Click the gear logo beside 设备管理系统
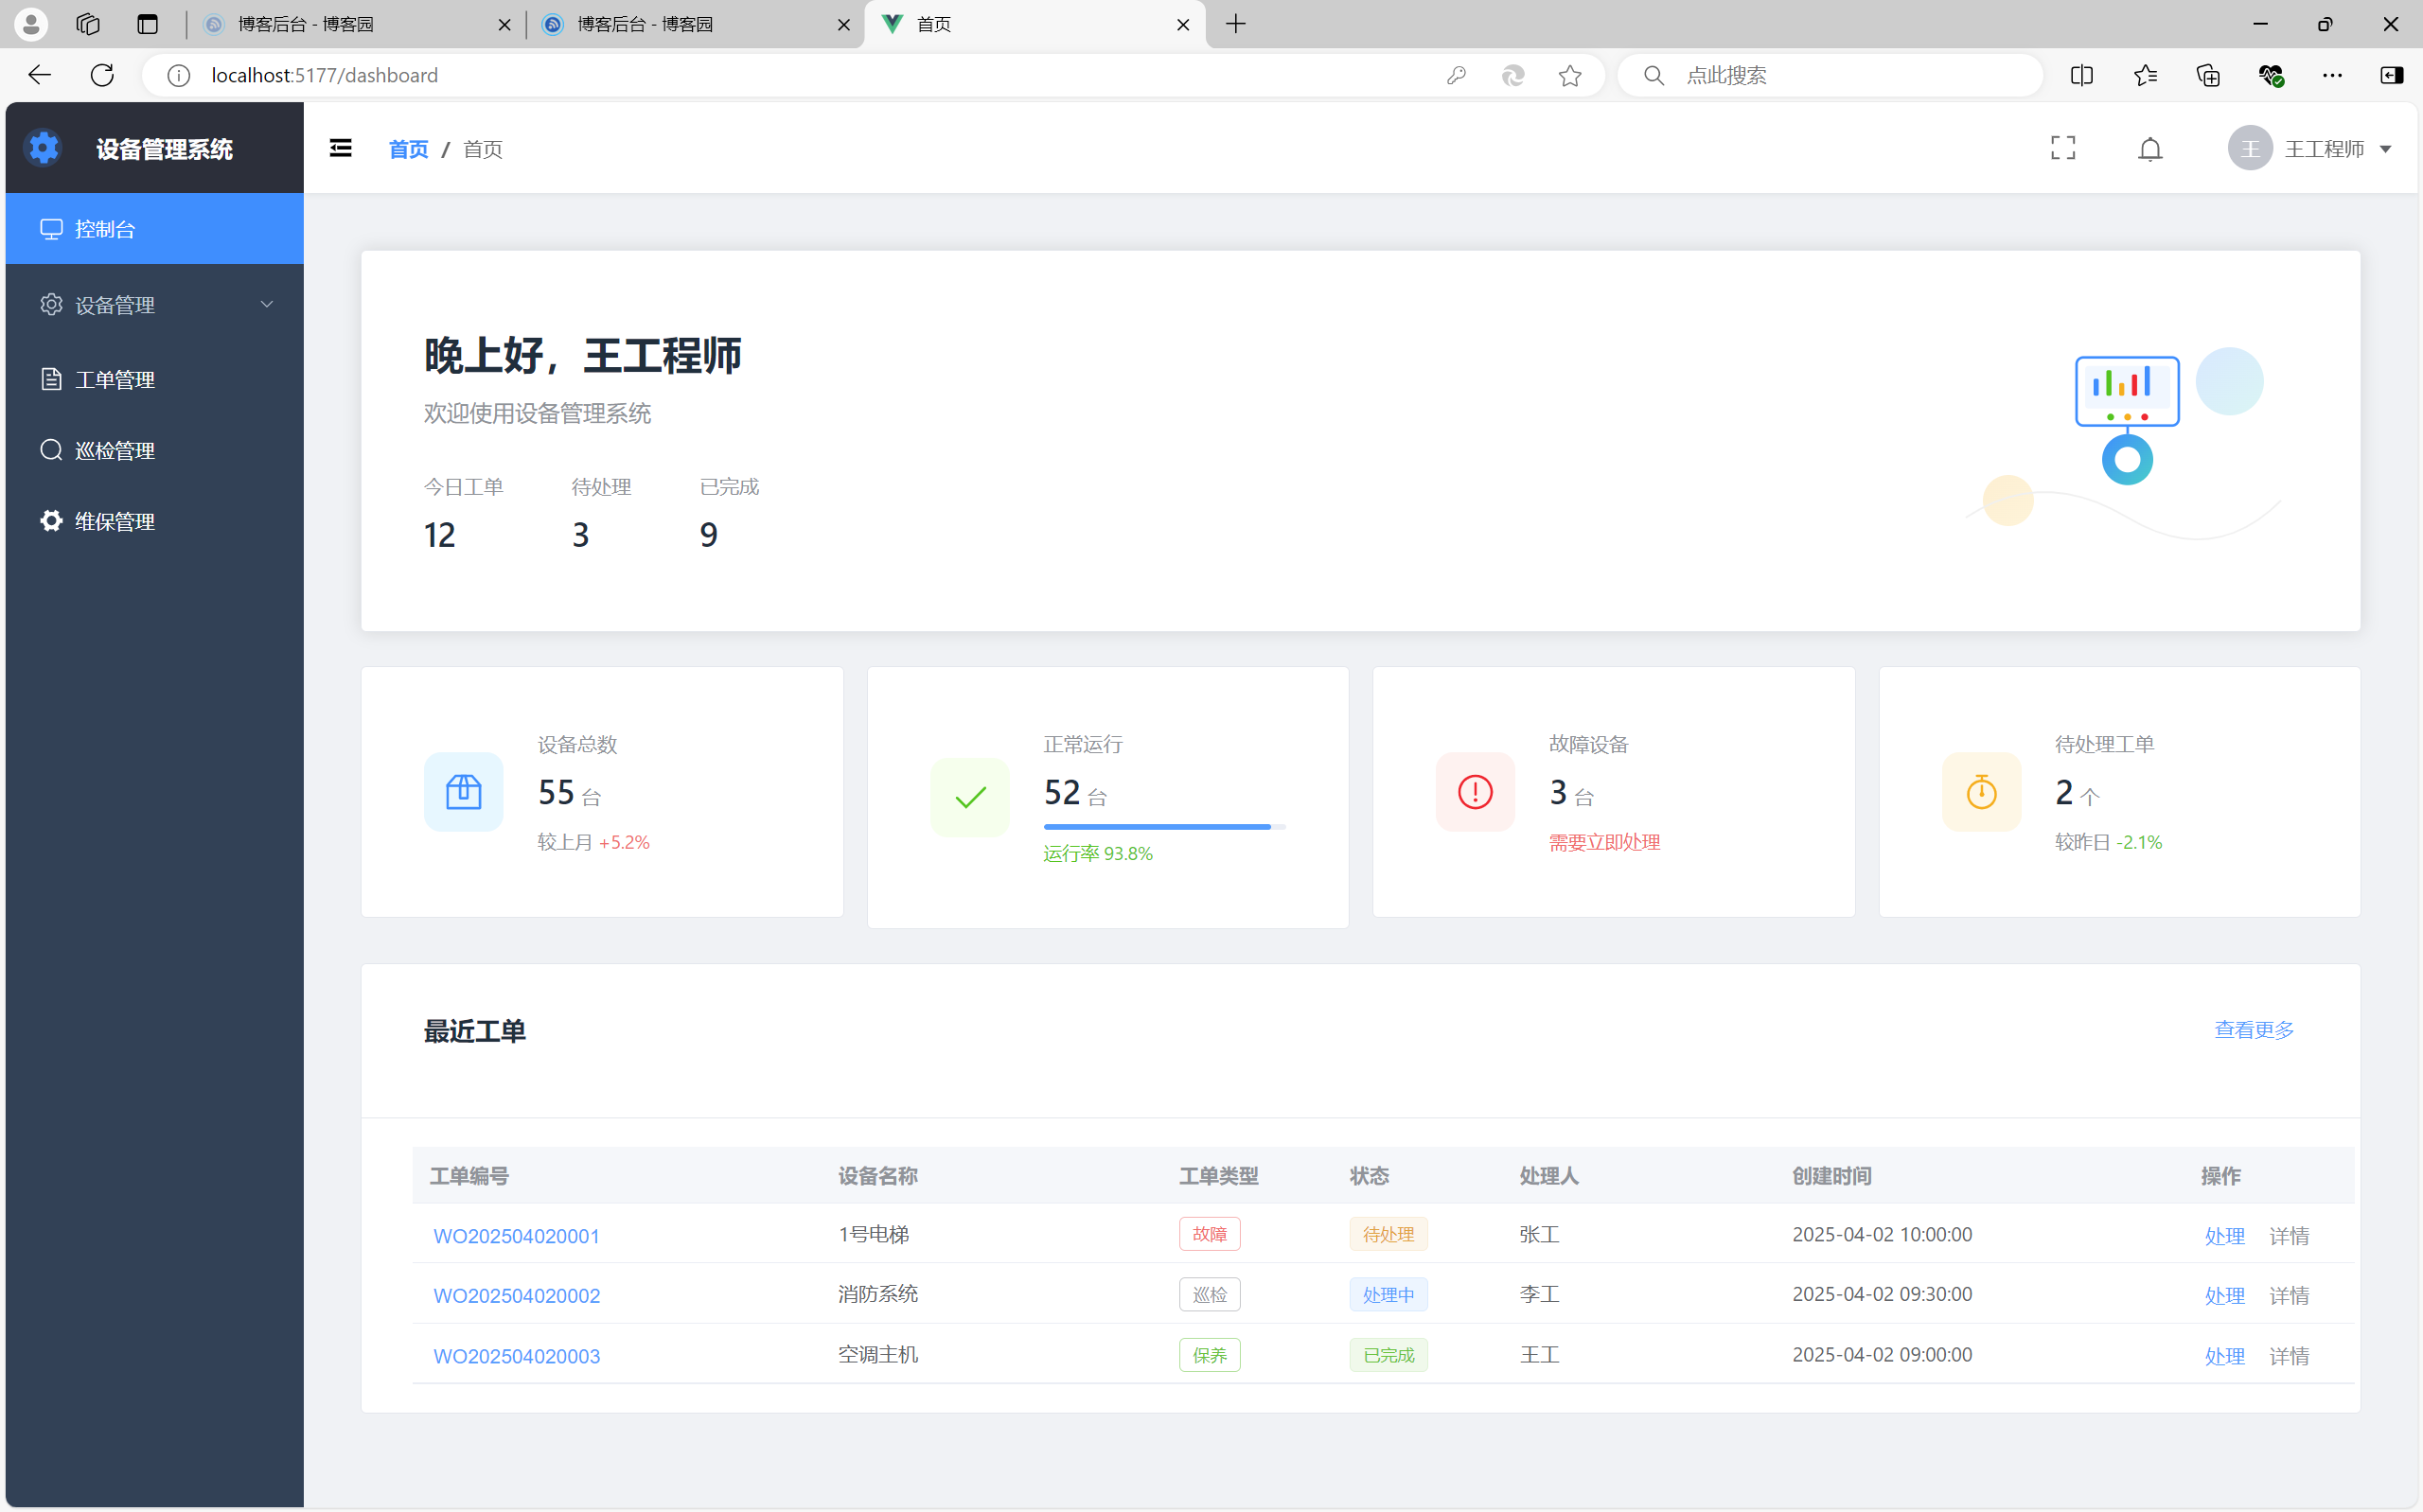Image resolution: width=2423 pixels, height=1512 pixels. 43,148
